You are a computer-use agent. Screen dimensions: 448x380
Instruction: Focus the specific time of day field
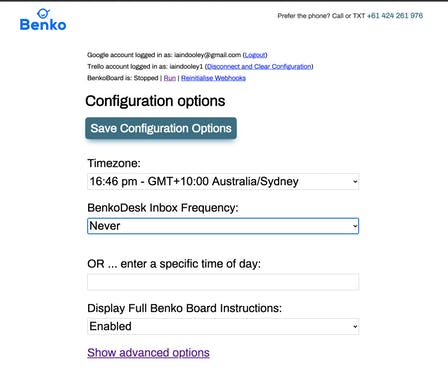coord(223,282)
